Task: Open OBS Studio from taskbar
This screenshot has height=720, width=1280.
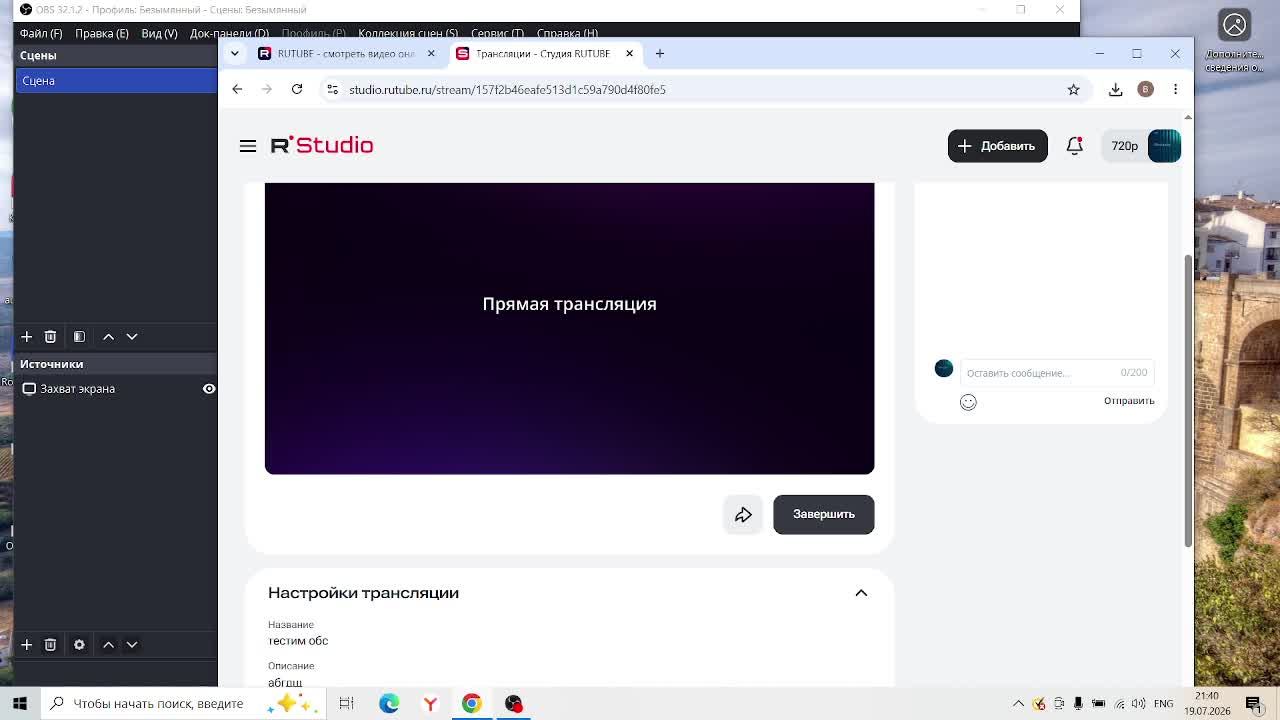Action: [x=513, y=704]
